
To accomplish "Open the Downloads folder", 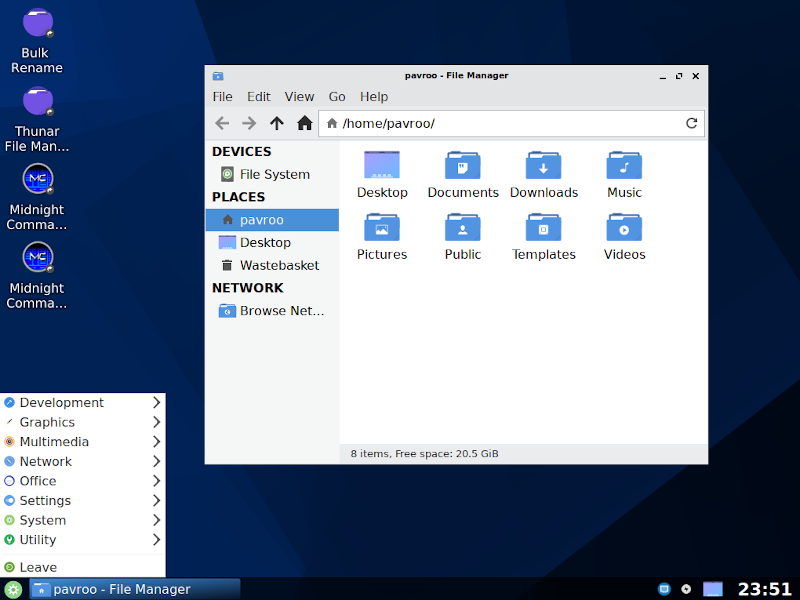I will point(544,175).
